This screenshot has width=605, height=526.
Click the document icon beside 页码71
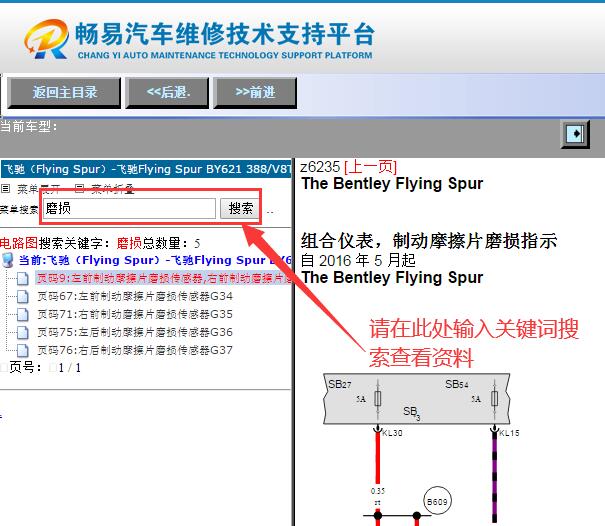point(23,315)
